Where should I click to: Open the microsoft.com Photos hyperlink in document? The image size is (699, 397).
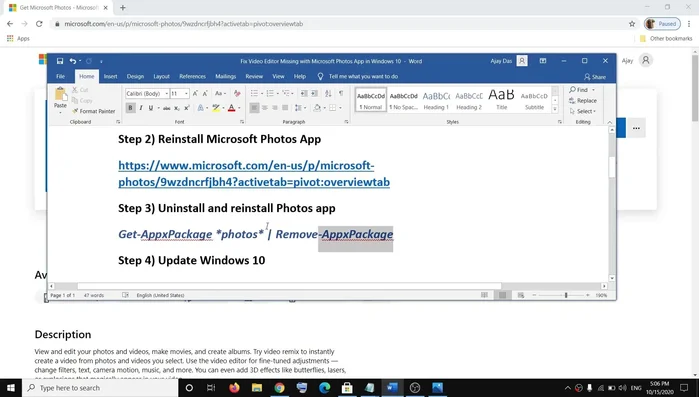point(254,174)
